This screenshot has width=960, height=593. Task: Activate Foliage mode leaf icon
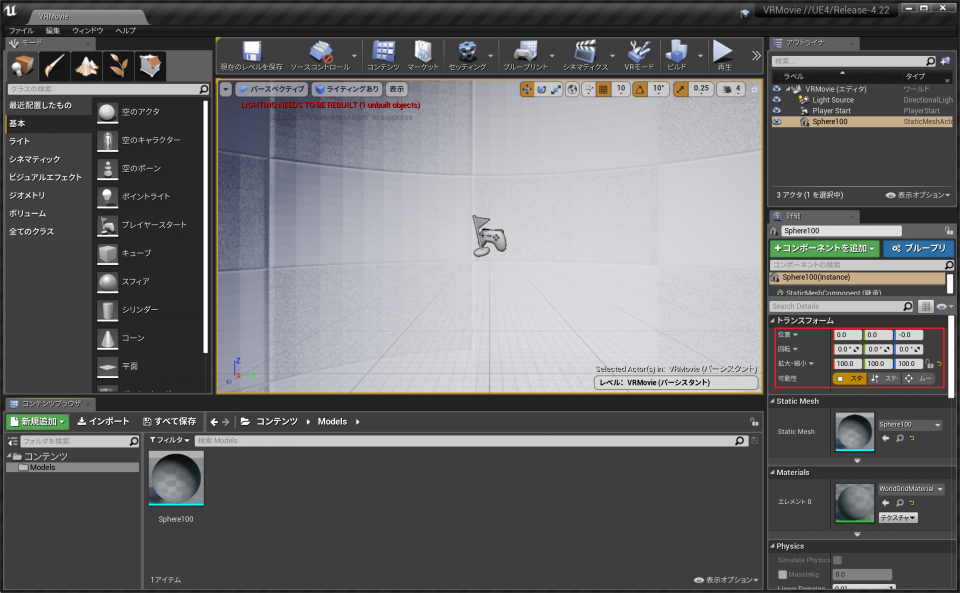[x=118, y=65]
